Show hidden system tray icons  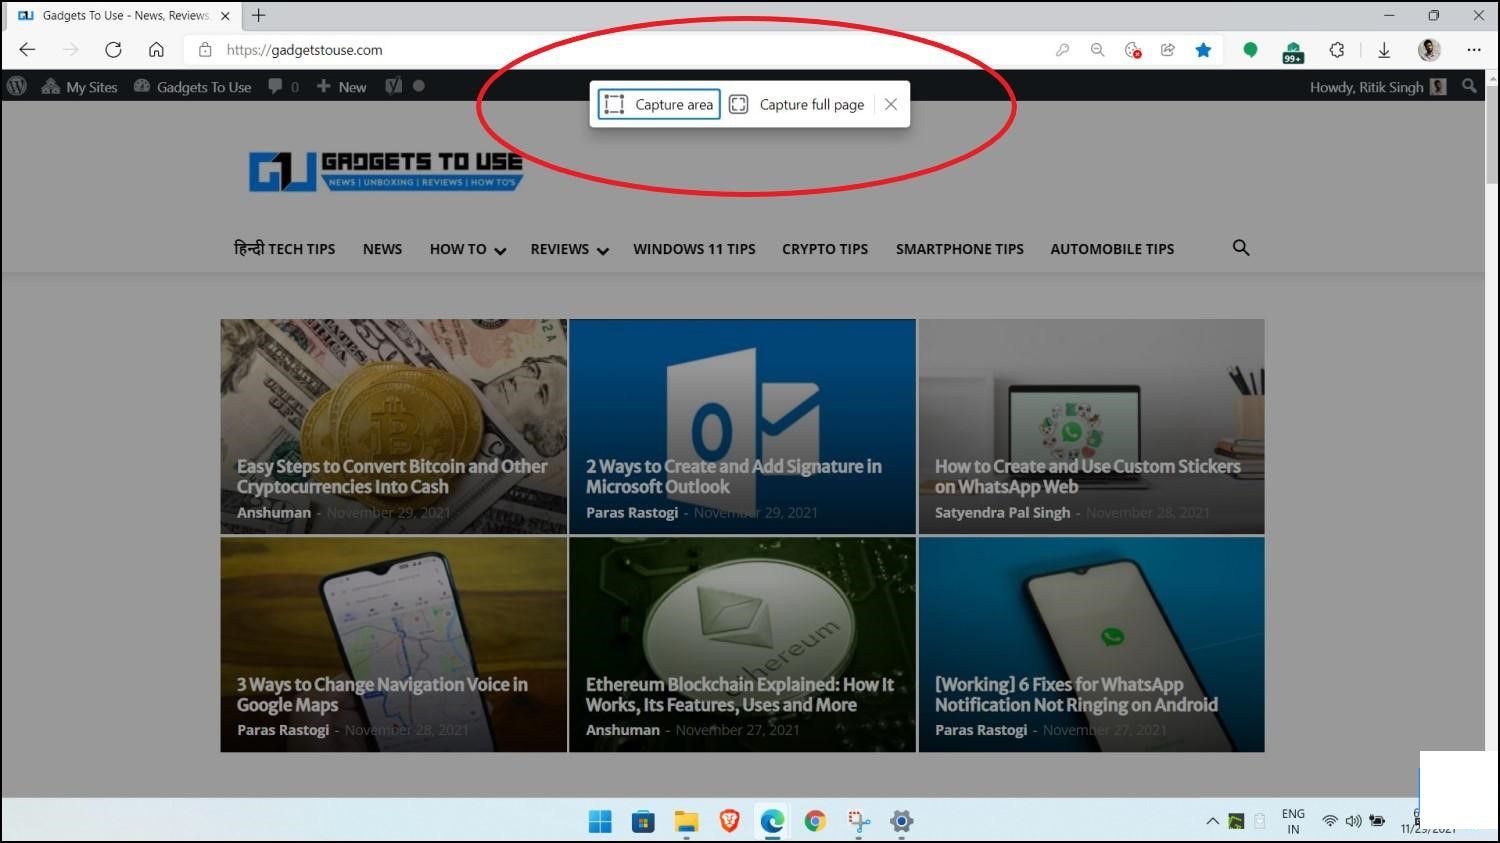pos(1212,821)
